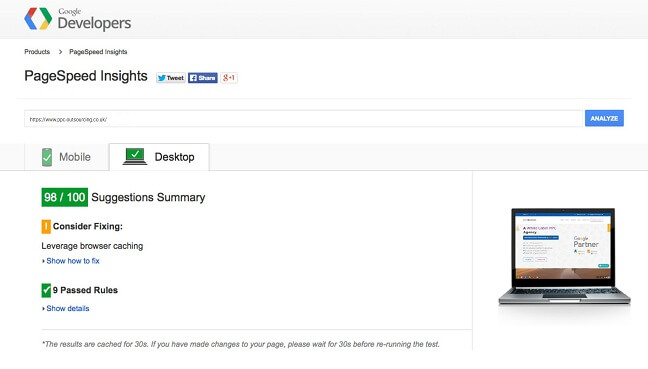
Task: Click the Consider Fixing label
Action: (x=88, y=226)
